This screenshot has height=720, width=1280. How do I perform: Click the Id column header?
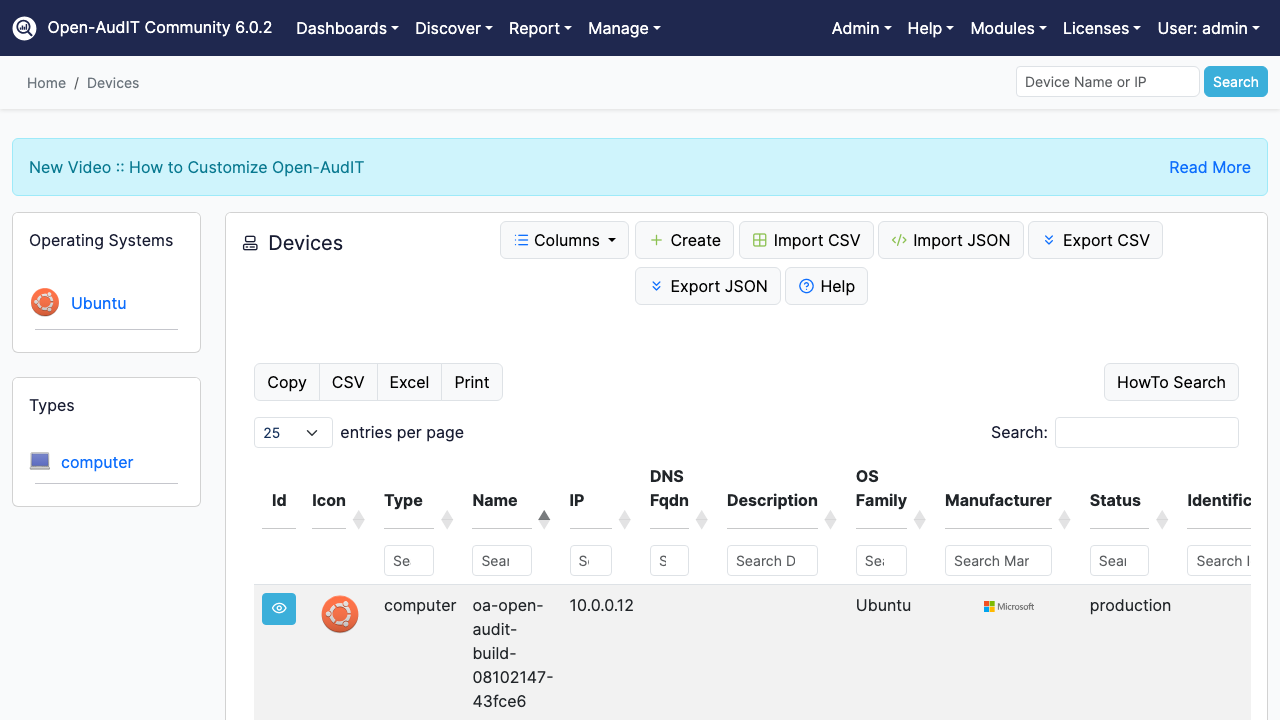pos(279,500)
